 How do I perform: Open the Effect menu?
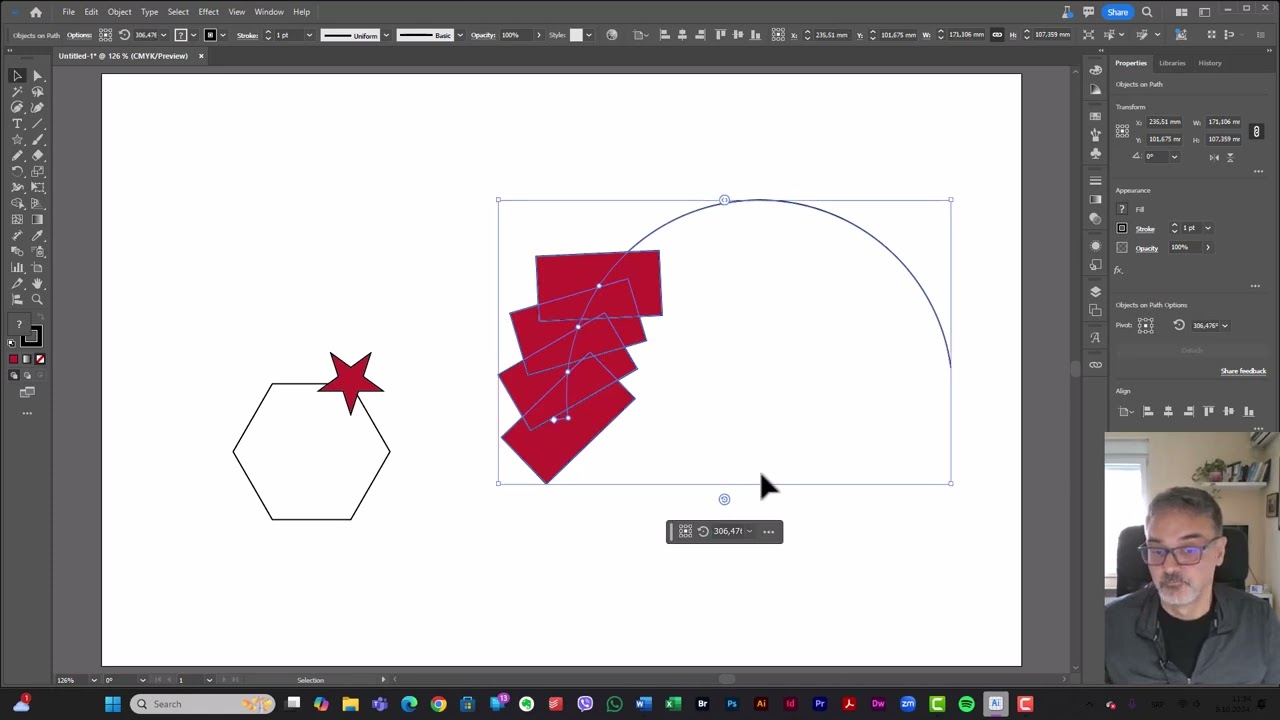(208, 12)
